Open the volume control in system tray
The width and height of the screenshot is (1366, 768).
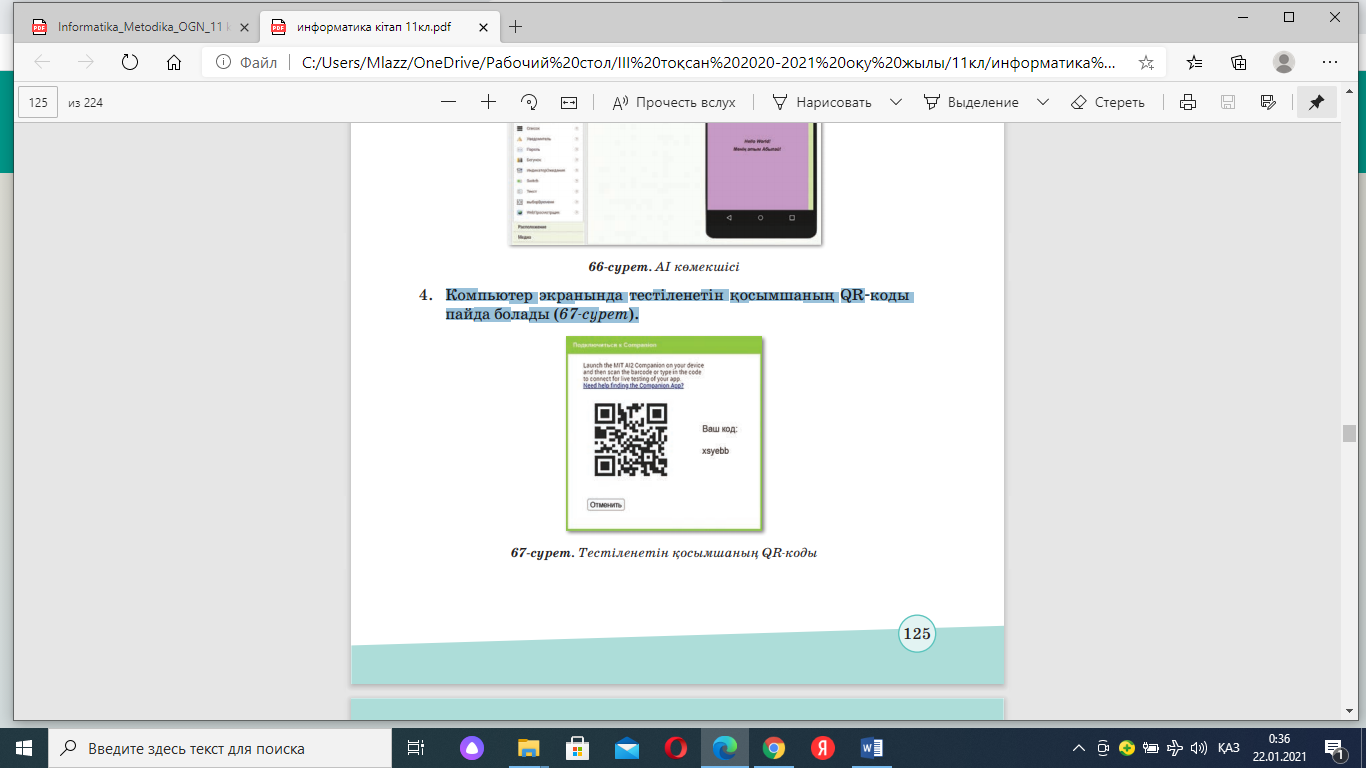1198,748
